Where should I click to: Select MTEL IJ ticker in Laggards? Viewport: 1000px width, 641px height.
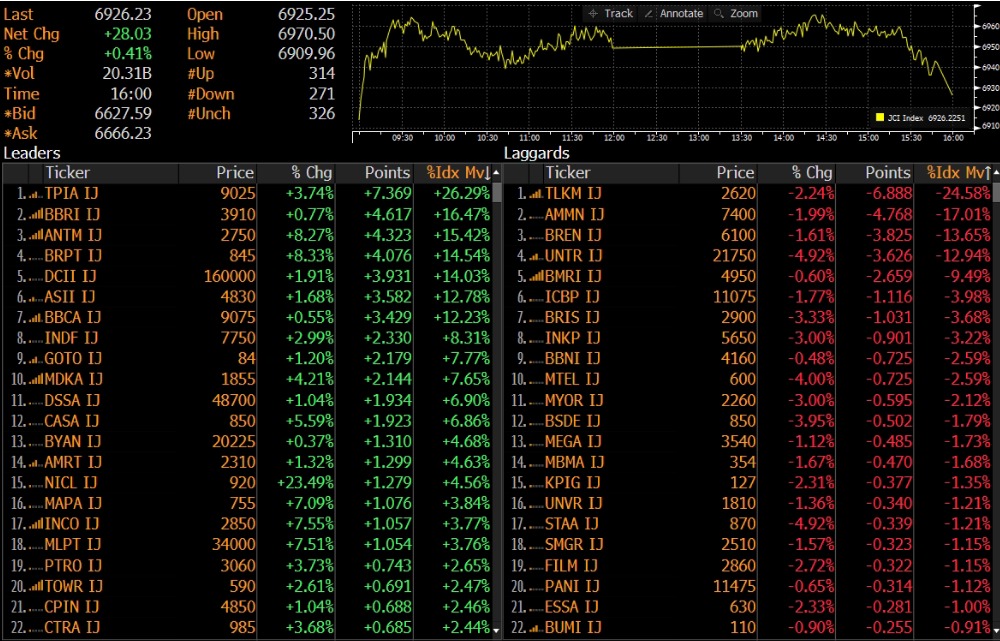point(572,379)
